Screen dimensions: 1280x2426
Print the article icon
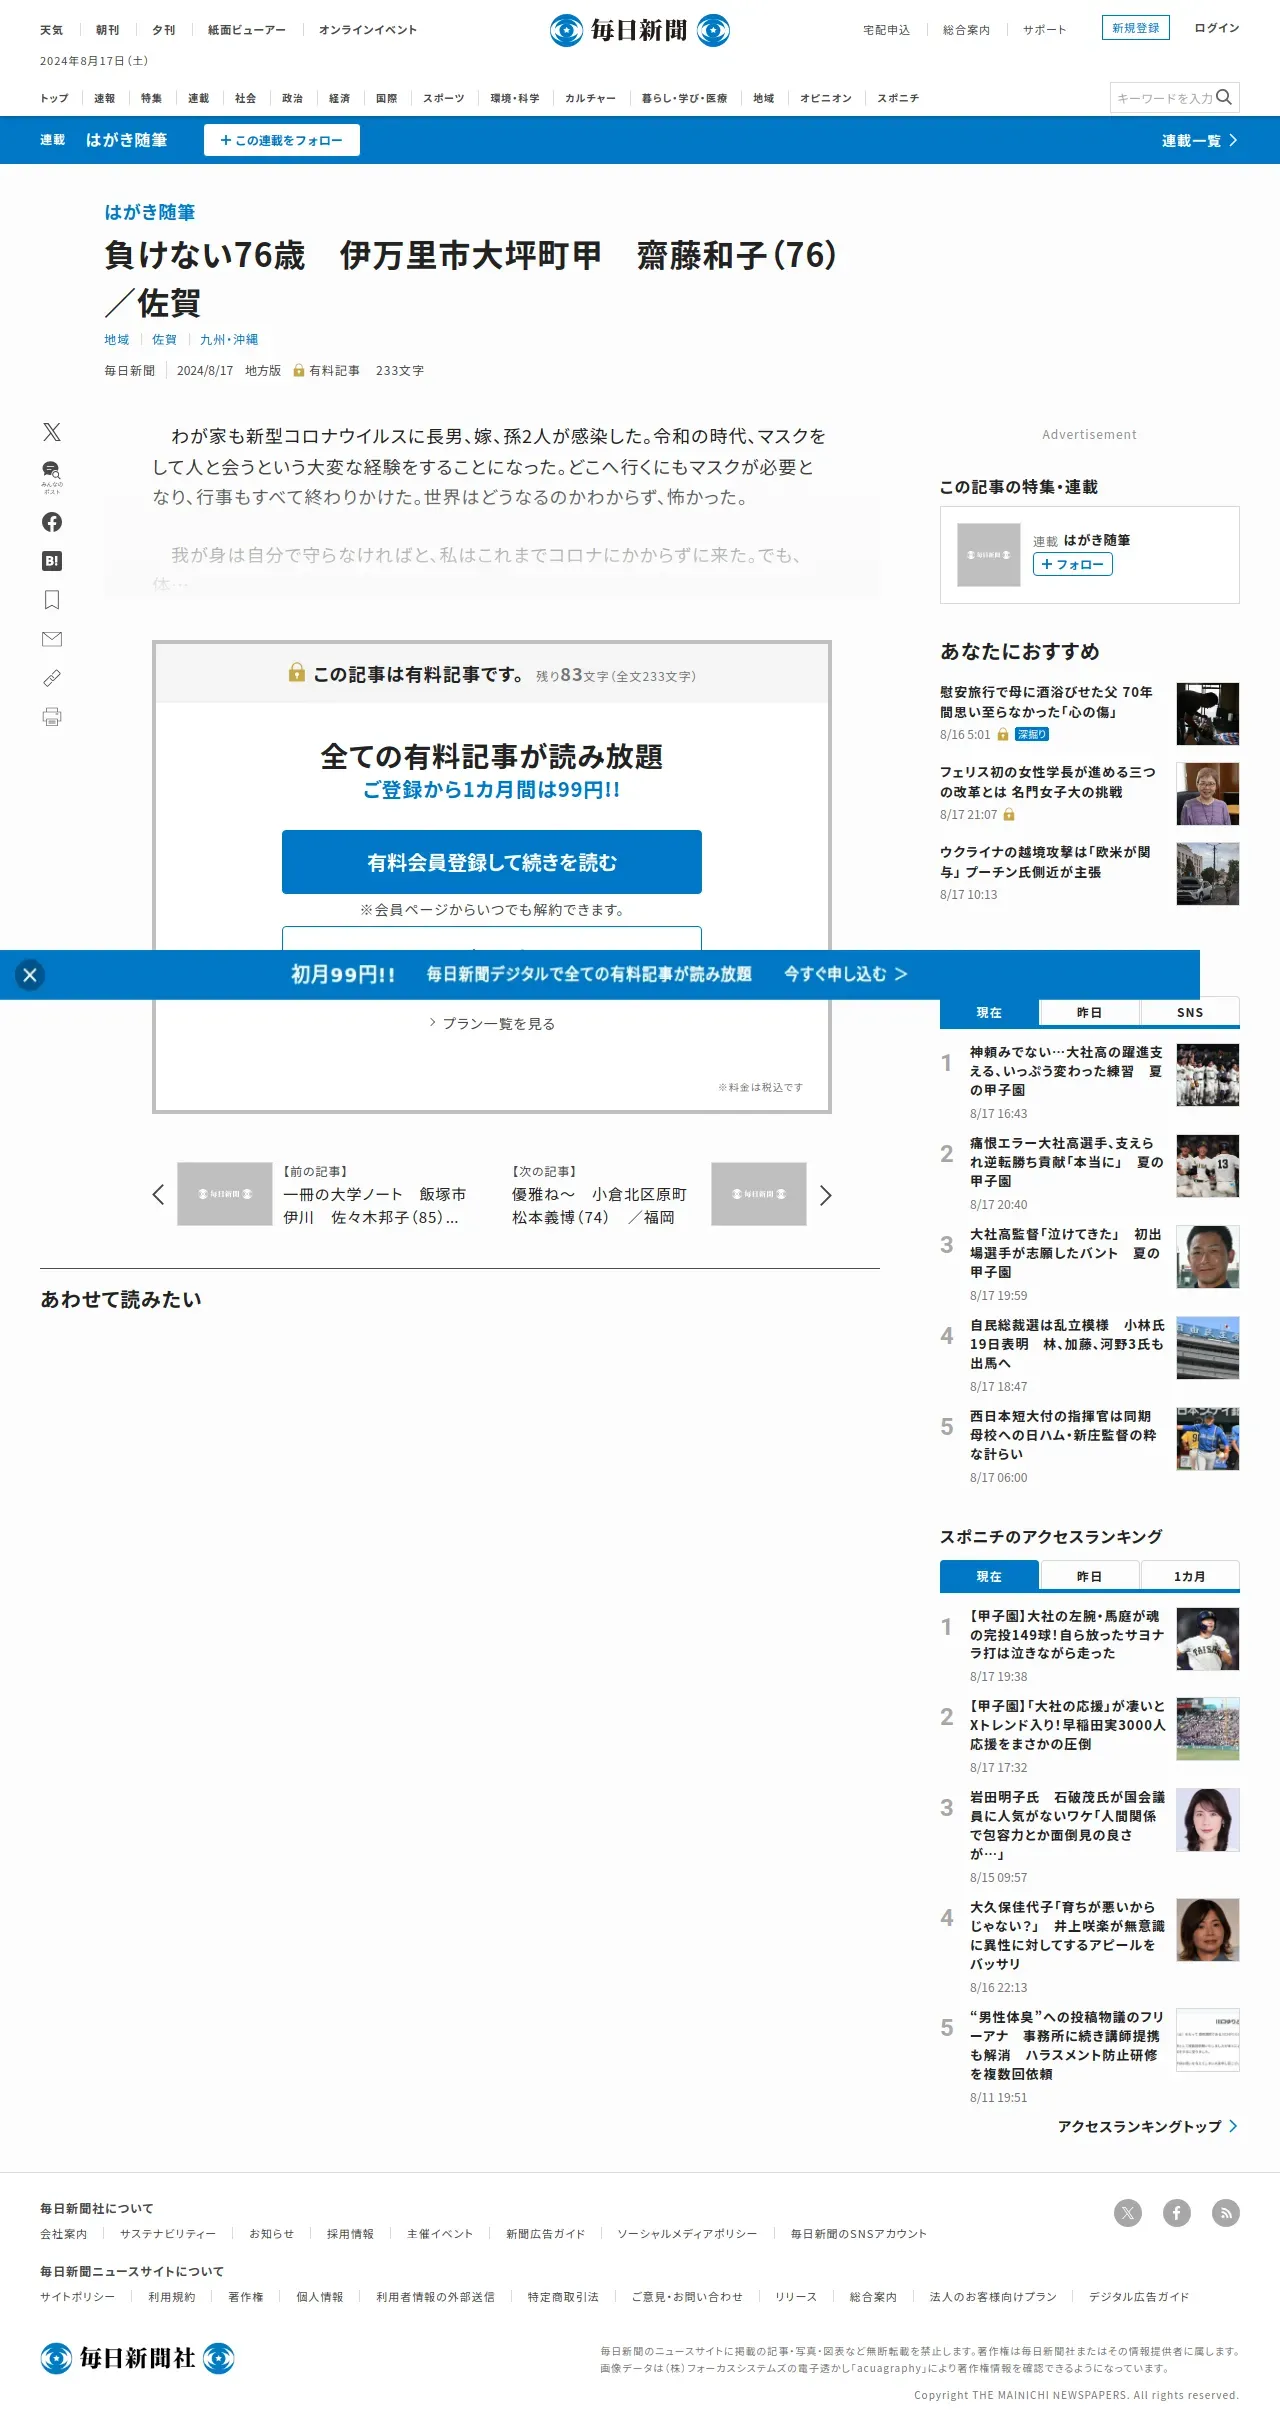52,717
